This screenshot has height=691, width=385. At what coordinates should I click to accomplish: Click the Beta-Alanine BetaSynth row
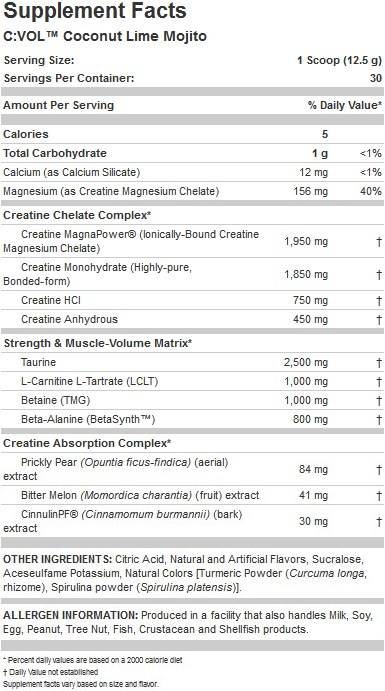click(192, 419)
